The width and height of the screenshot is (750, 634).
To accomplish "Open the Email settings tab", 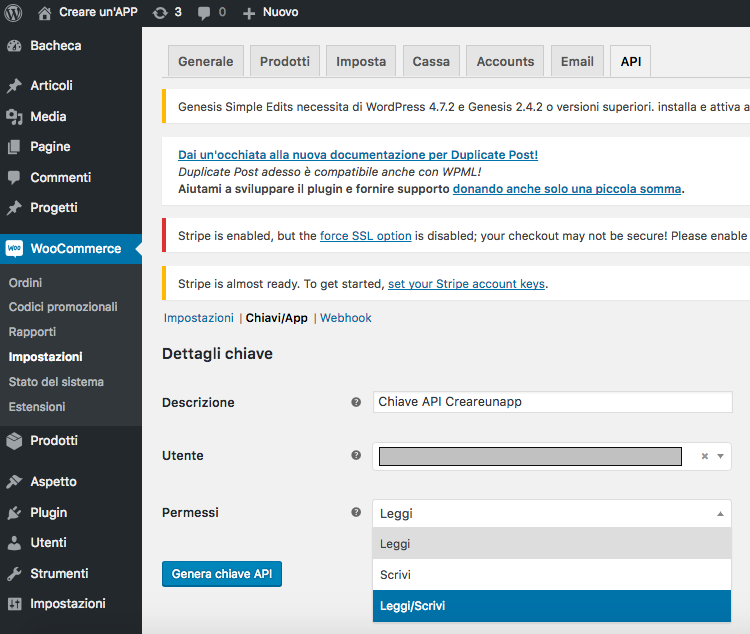I will [577, 61].
